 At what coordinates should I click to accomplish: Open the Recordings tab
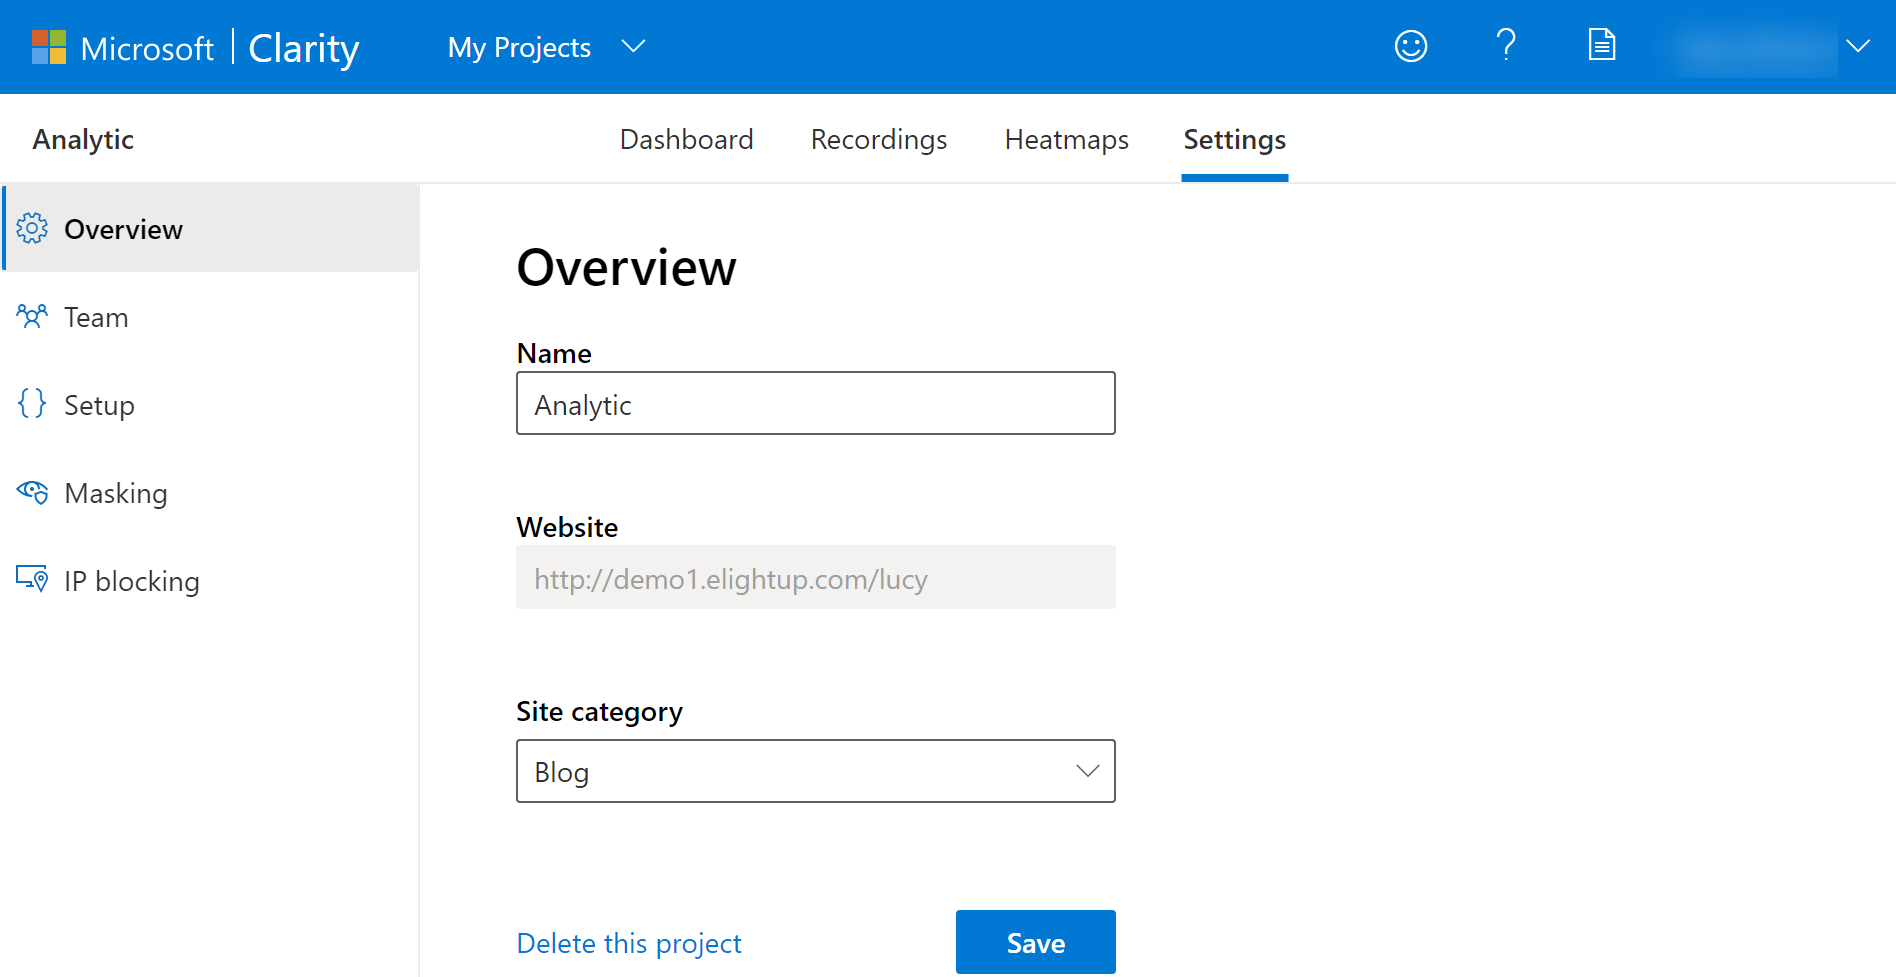point(879,139)
